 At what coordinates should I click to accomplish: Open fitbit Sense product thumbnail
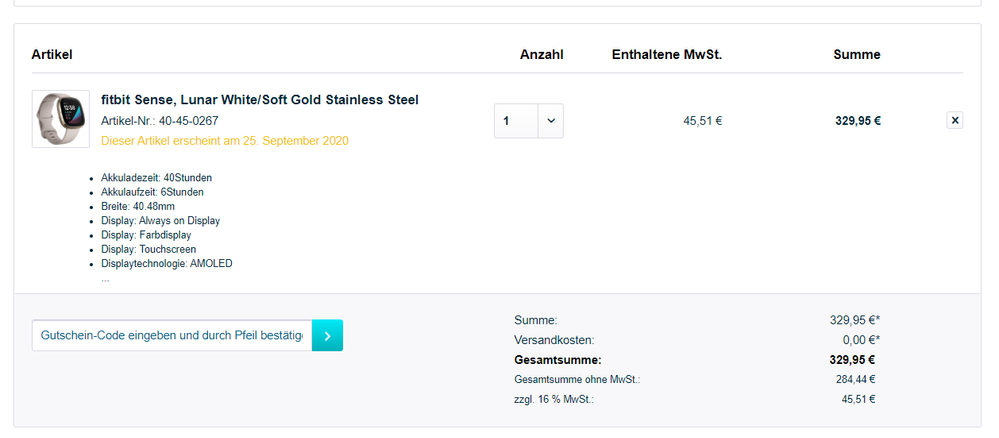(61, 119)
